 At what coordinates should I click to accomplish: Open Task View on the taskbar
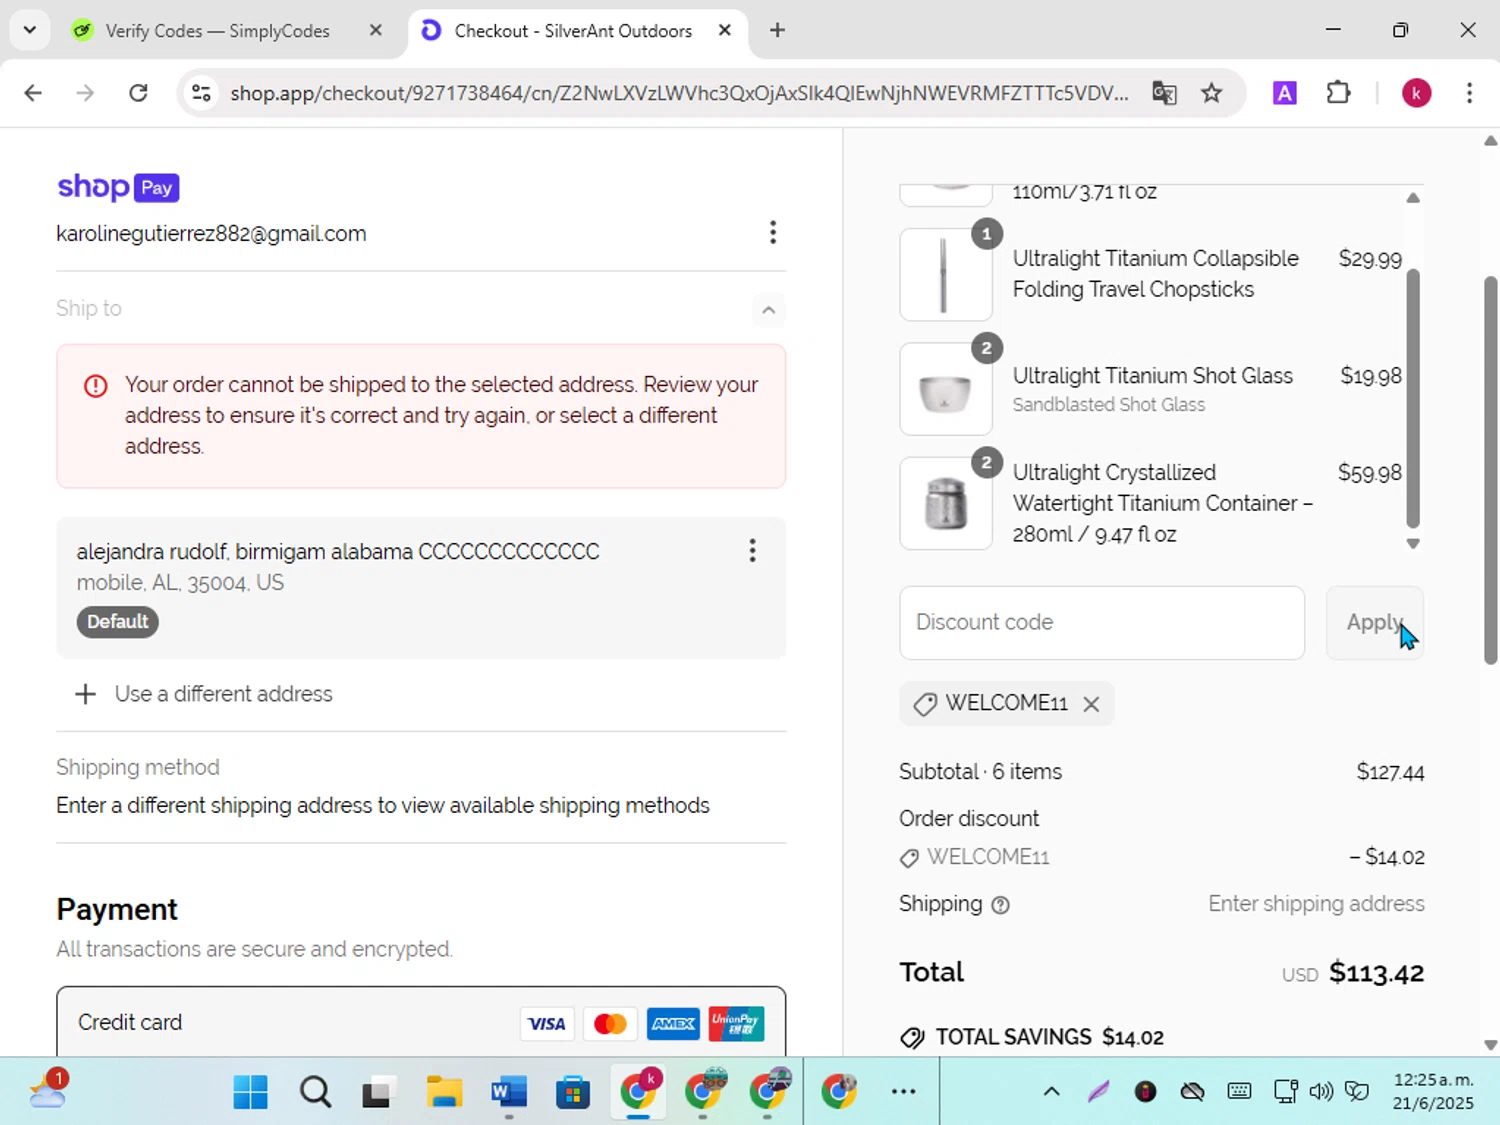click(x=377, y=1092)
